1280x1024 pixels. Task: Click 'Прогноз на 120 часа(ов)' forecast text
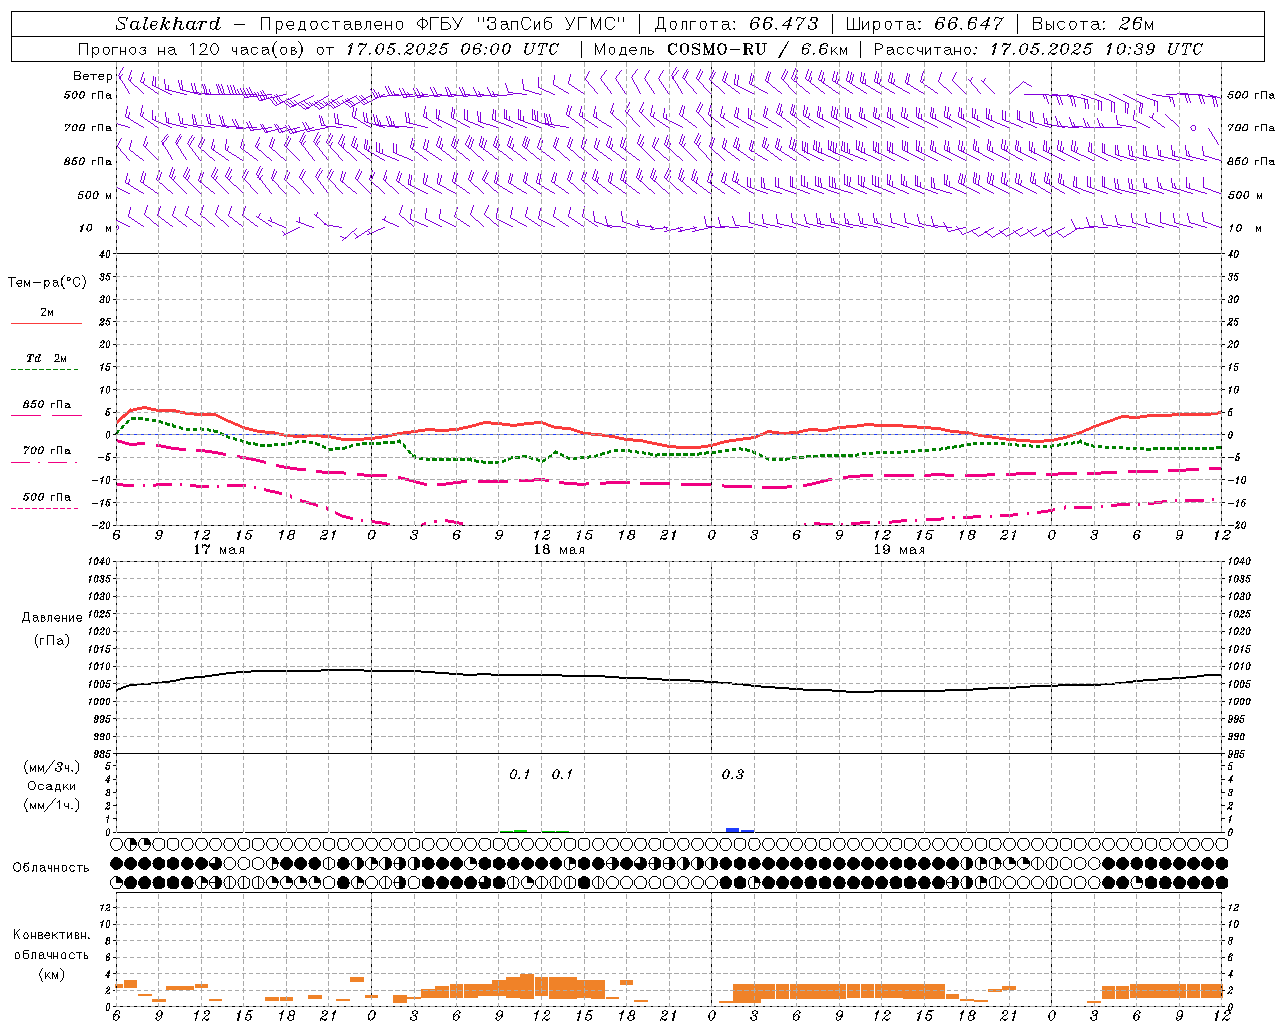(193, 49)
